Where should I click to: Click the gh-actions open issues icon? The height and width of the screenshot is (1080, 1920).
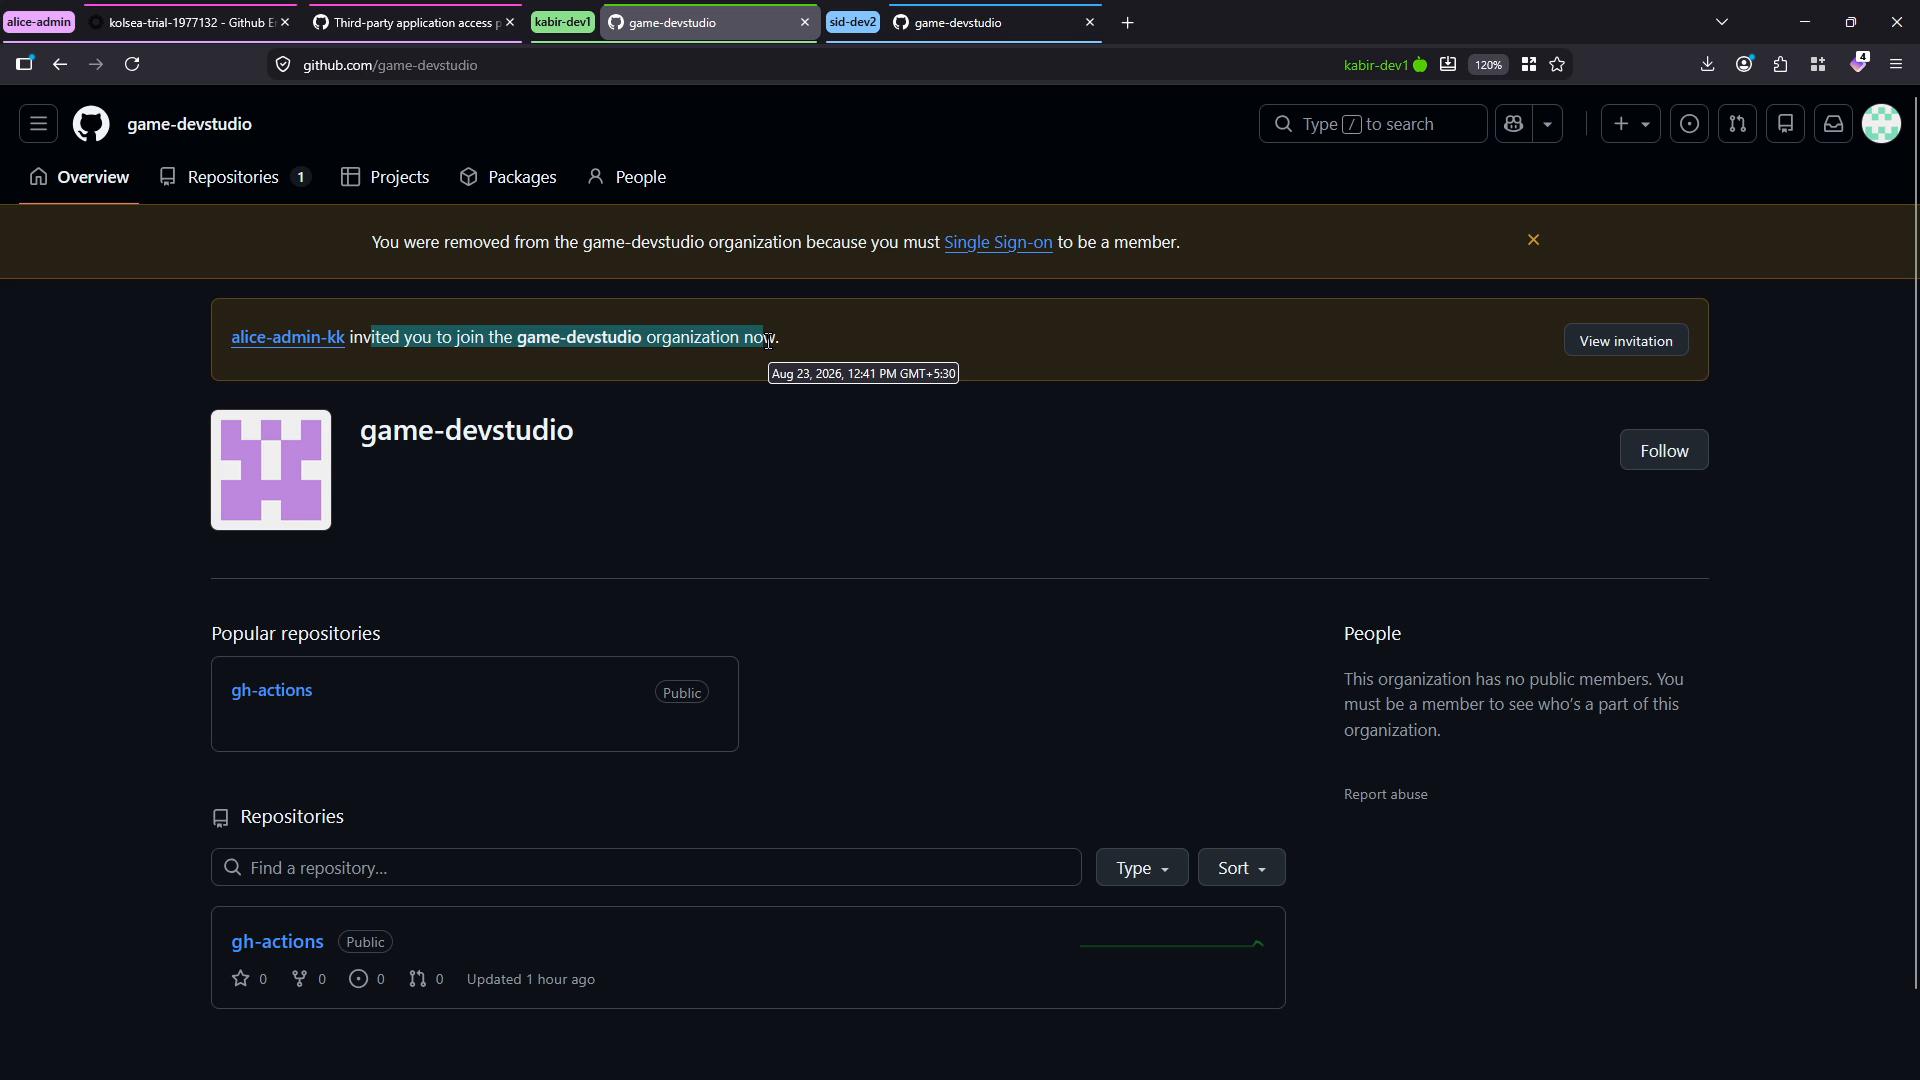(358, 979)
